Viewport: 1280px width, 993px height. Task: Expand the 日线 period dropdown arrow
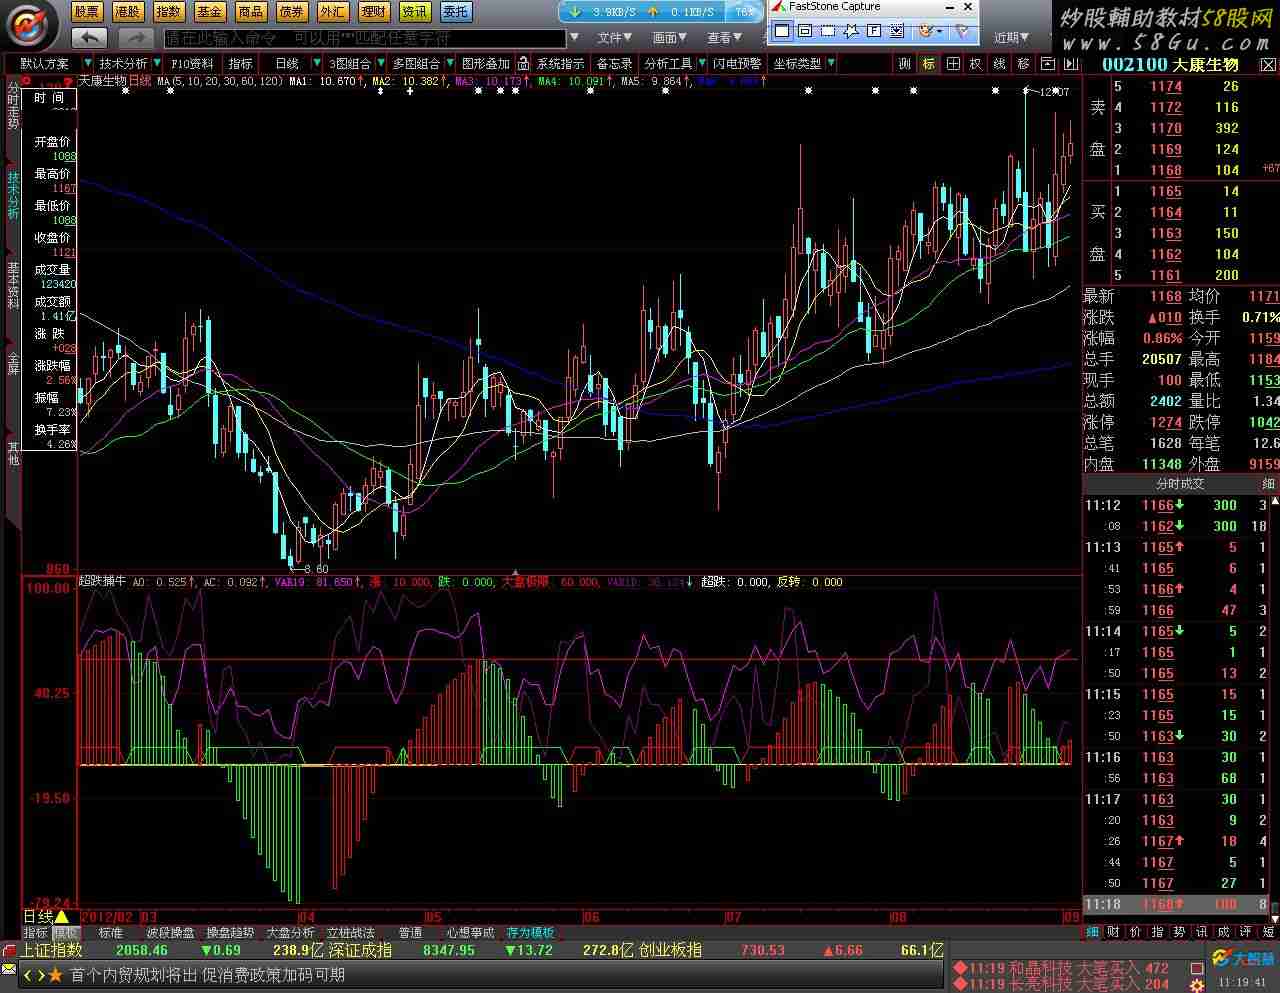point(315,63)
